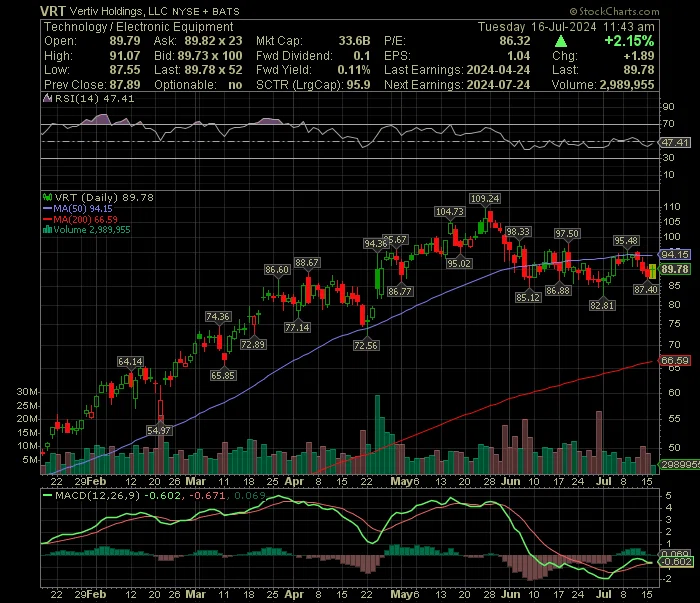The image size is (700, 603).
Task: Click the Volume legend bar icon
Action: [47, 230]
